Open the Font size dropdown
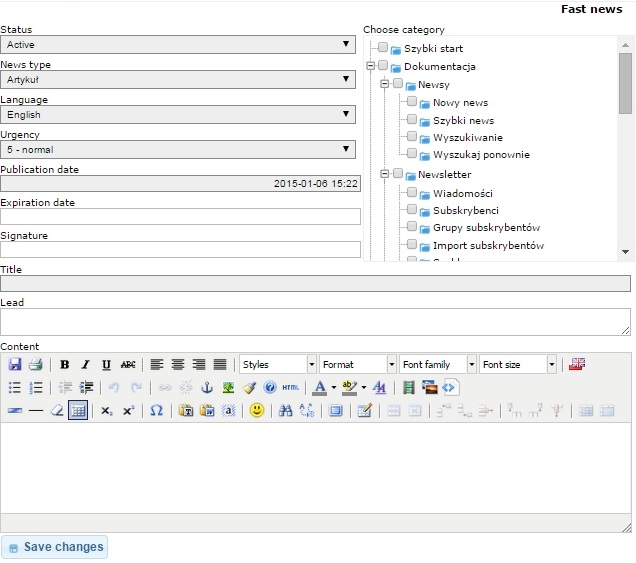The image size is (636, 563). click(518, 364)
